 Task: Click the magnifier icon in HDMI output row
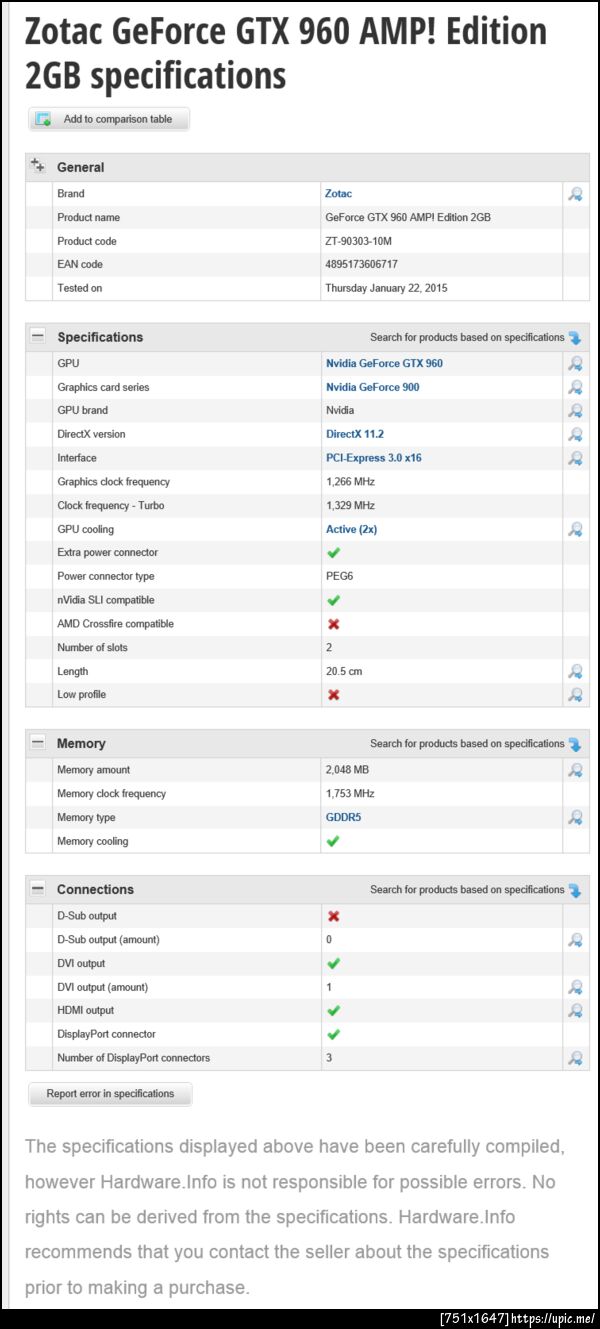pos(575,1011)
